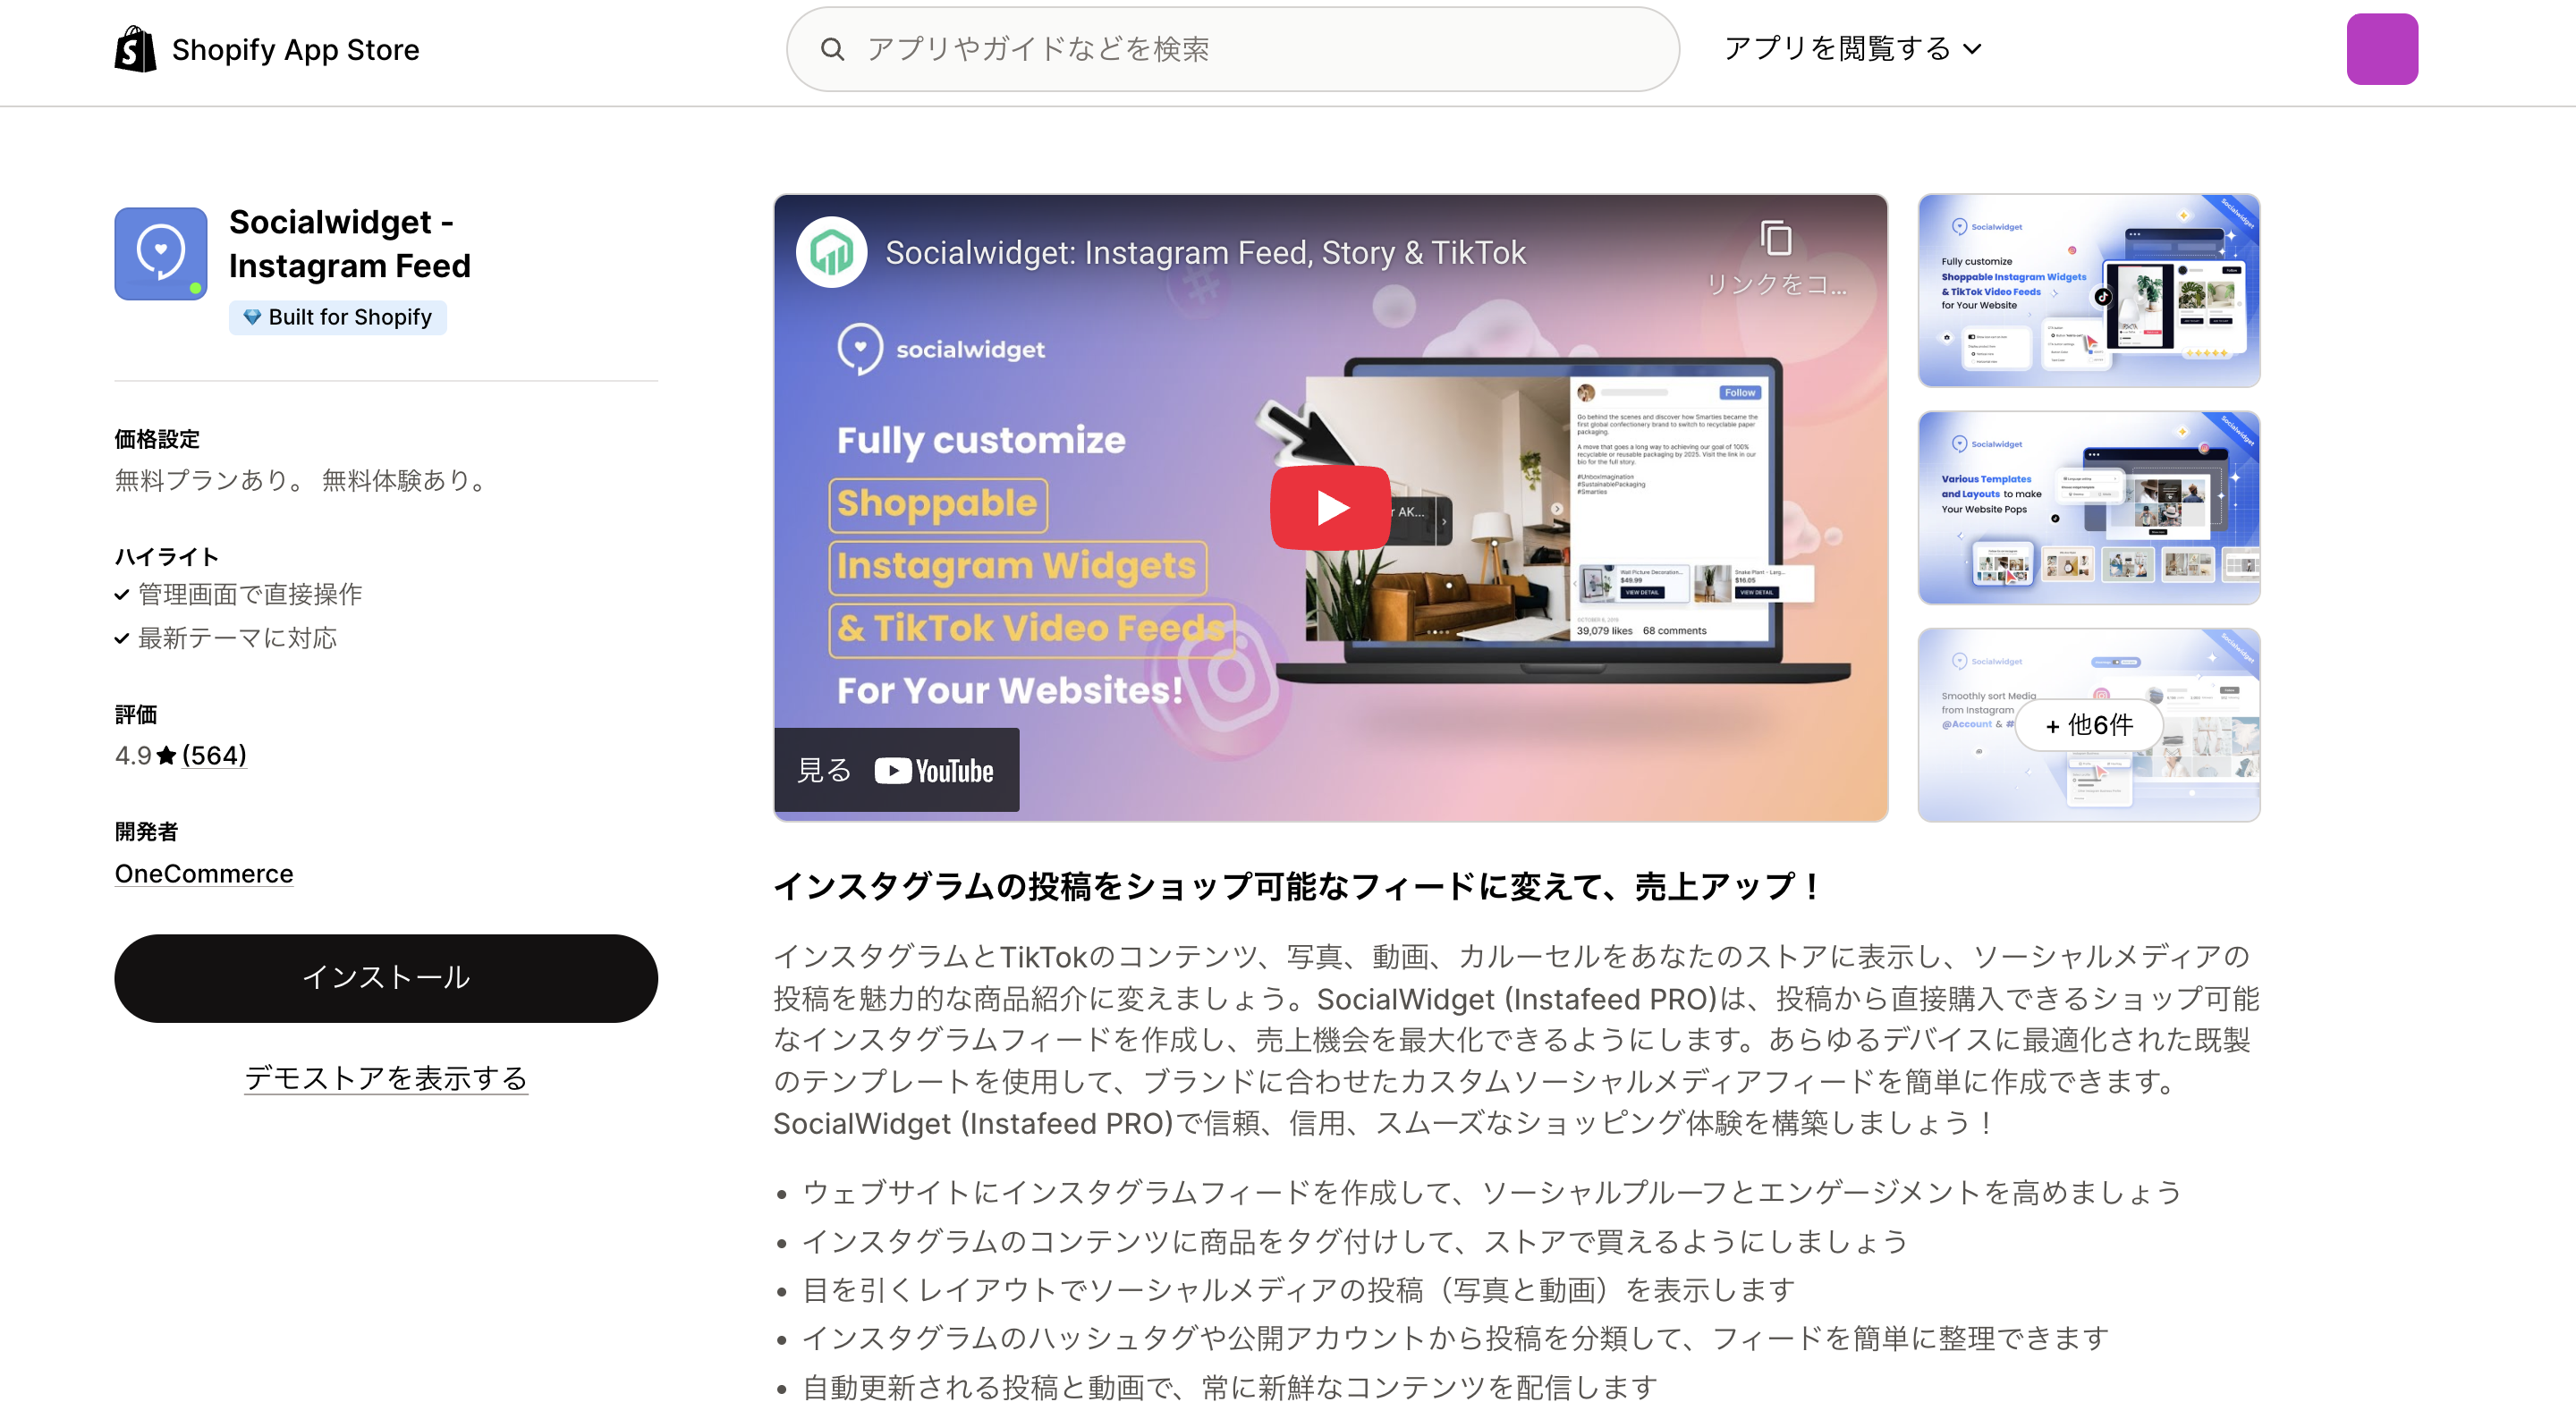This screenshot has width=2576, height=1402.
Task: Click the インストール button
Action: coord(386,978)
